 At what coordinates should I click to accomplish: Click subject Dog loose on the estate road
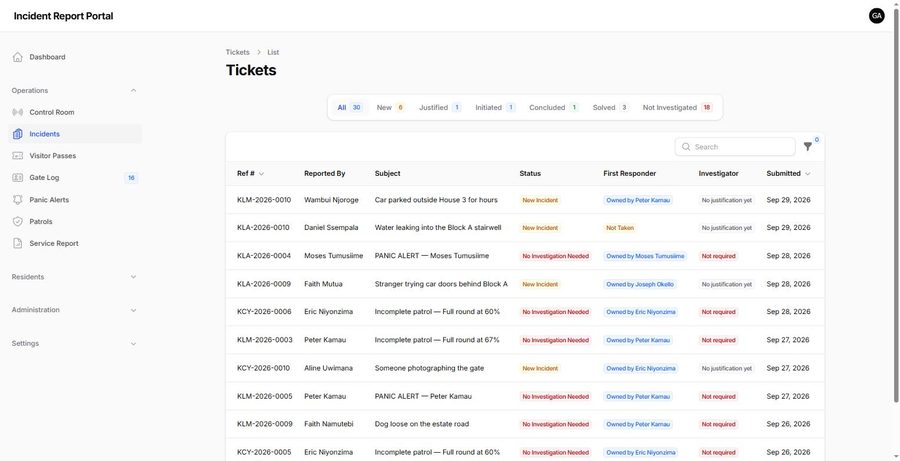click(x=422, y=424)
